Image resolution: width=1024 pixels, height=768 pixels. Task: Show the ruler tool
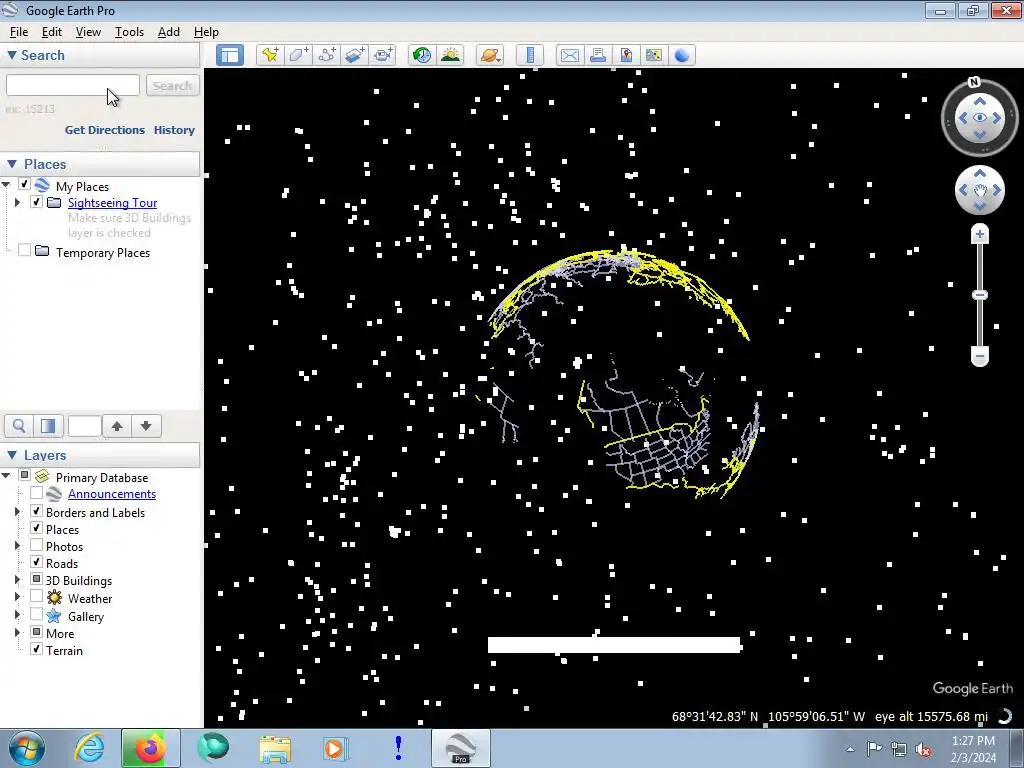(x=530, y=56)
